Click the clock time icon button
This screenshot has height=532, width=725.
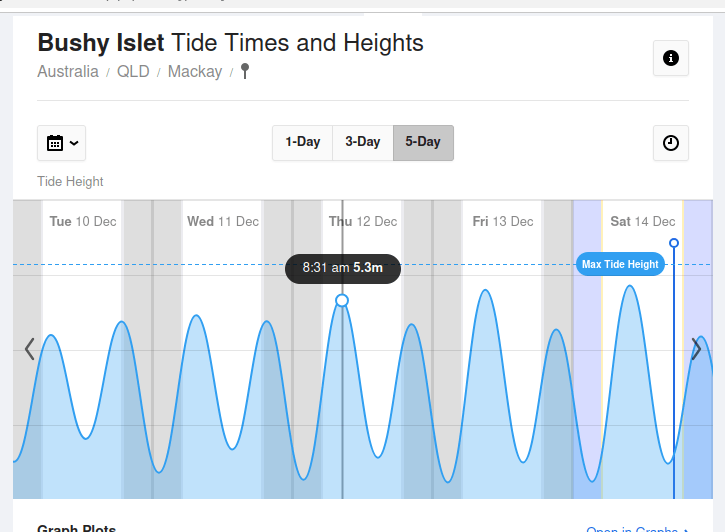pyautogui.click(x=671, y=143)
